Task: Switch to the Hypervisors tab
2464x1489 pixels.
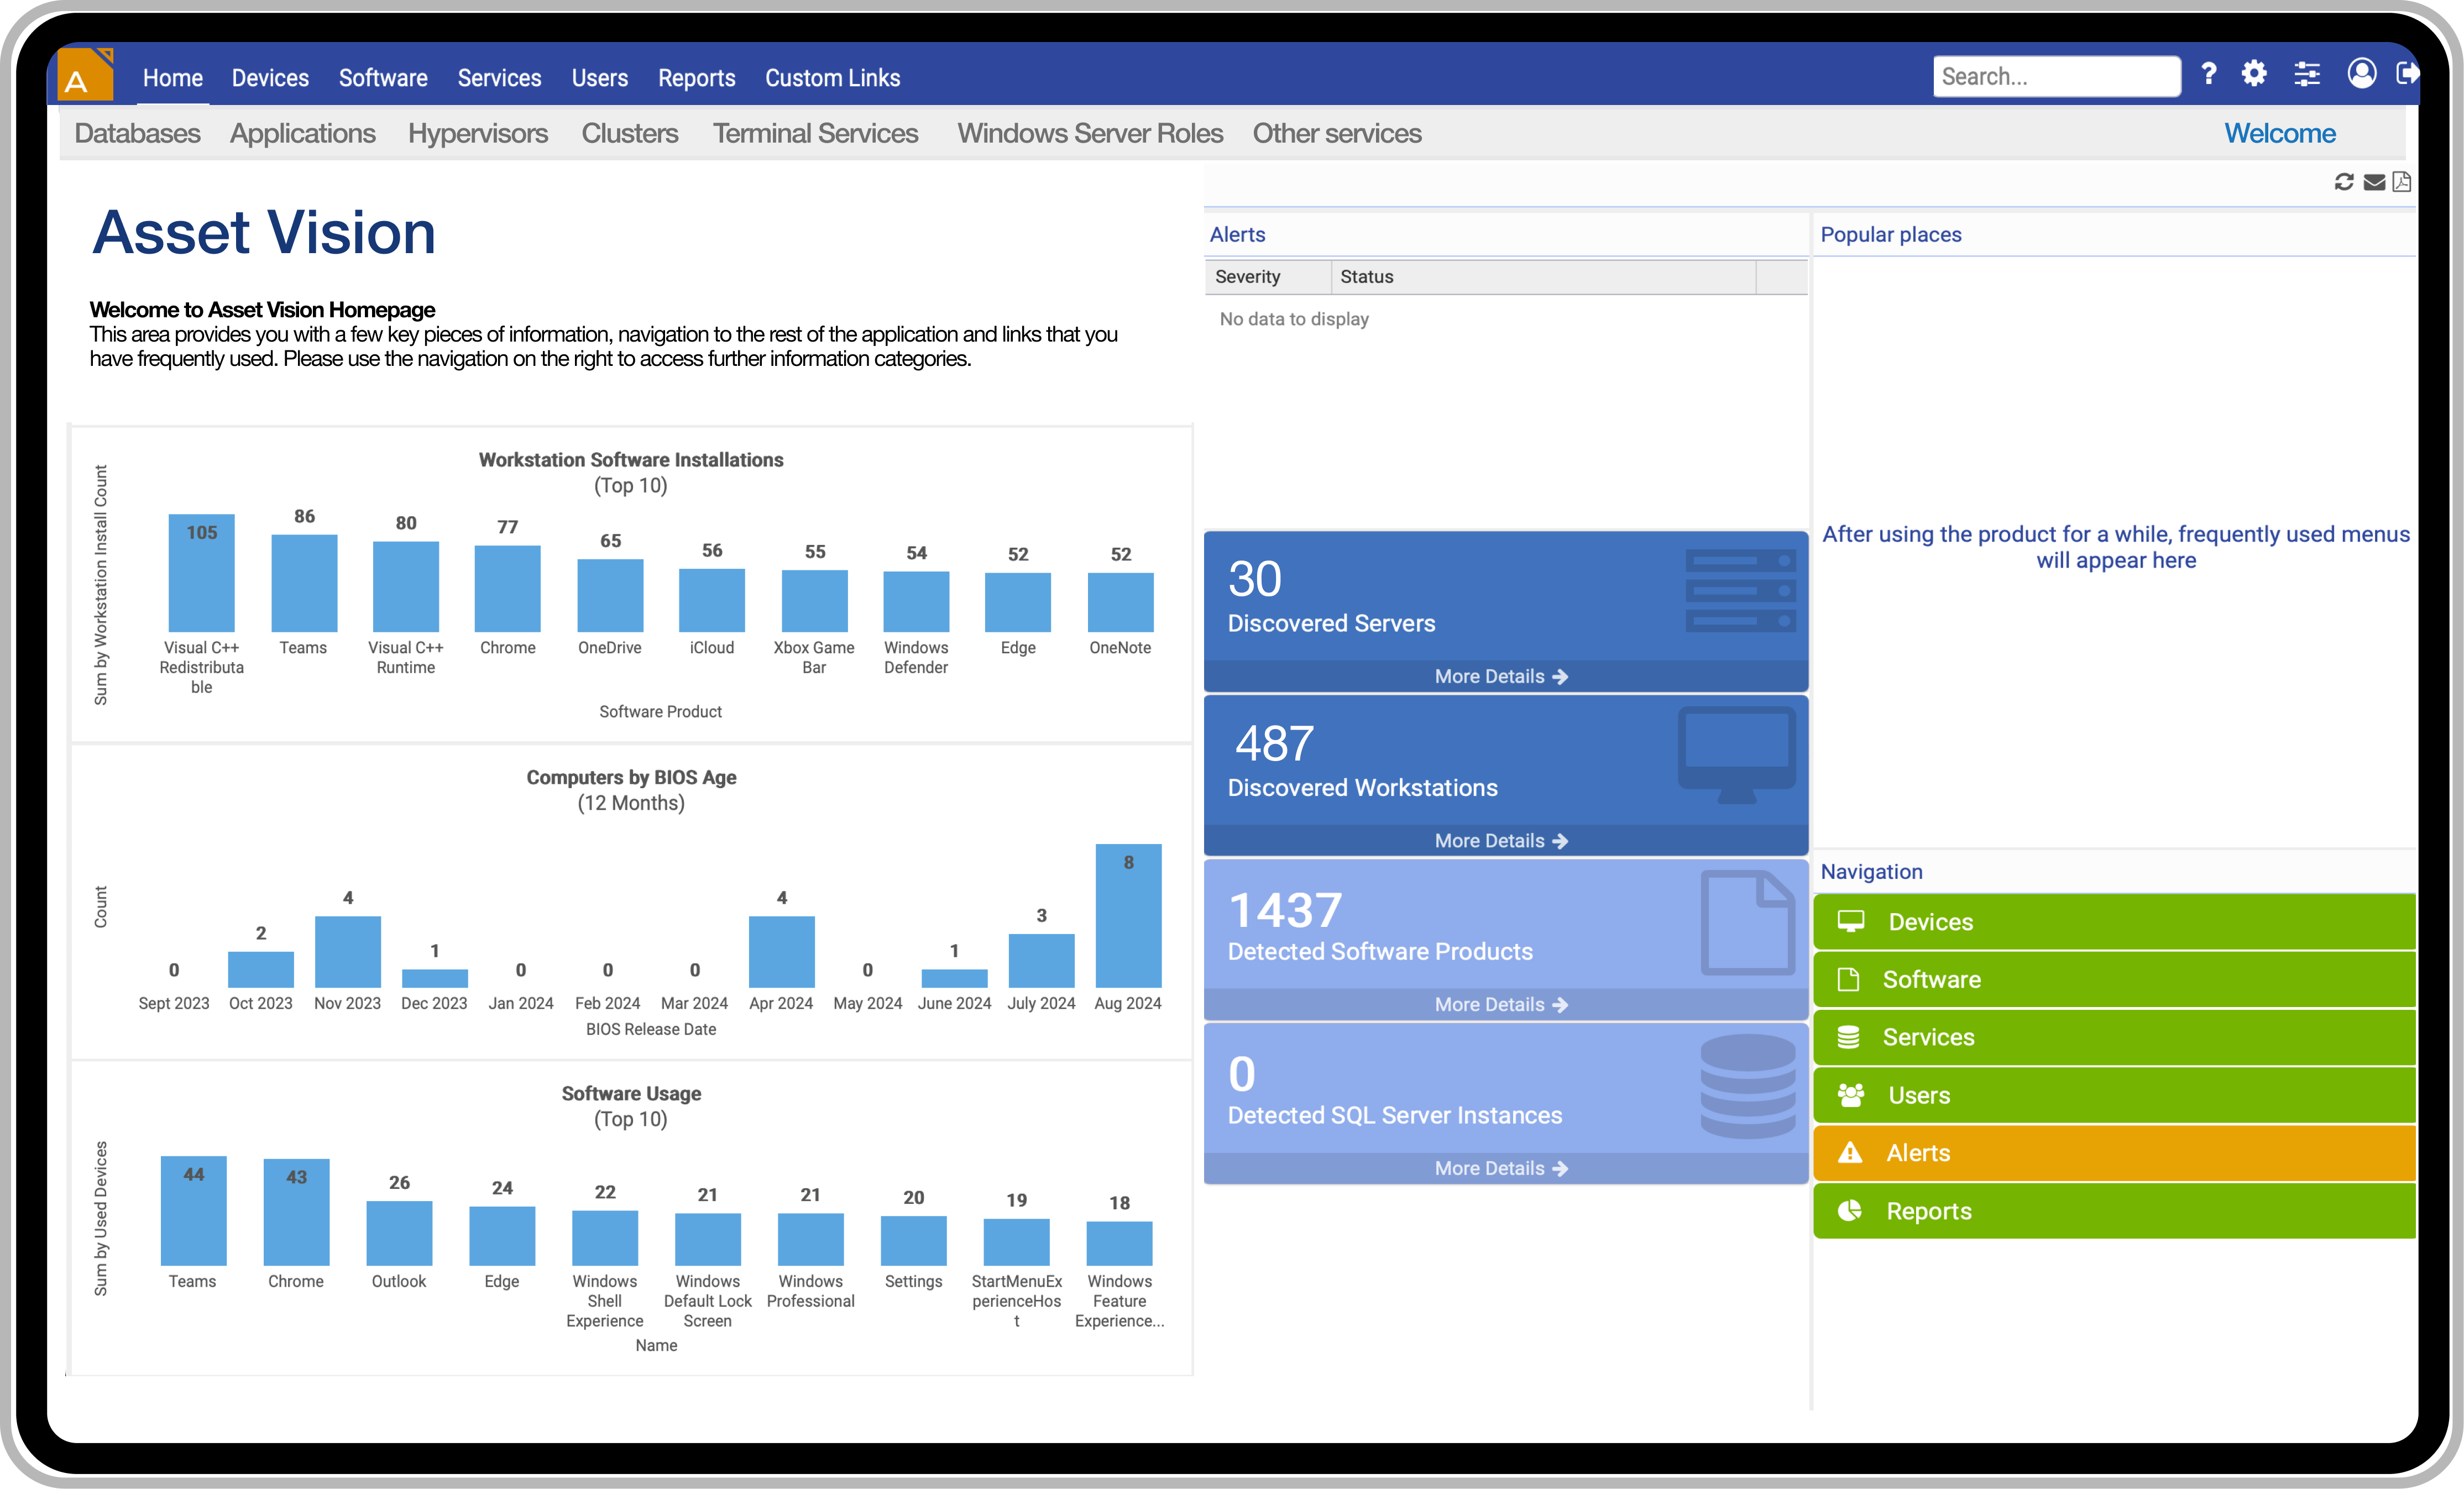Action: tap(477, 133)
